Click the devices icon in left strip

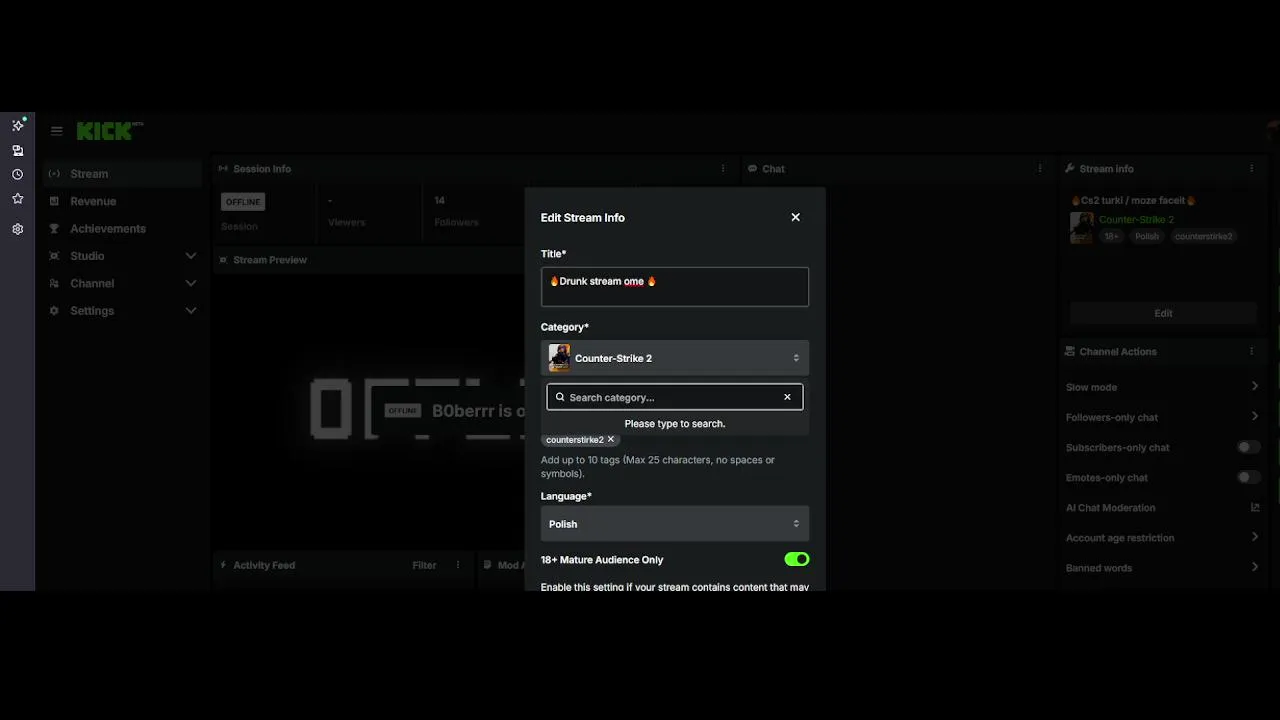point(18,150)
